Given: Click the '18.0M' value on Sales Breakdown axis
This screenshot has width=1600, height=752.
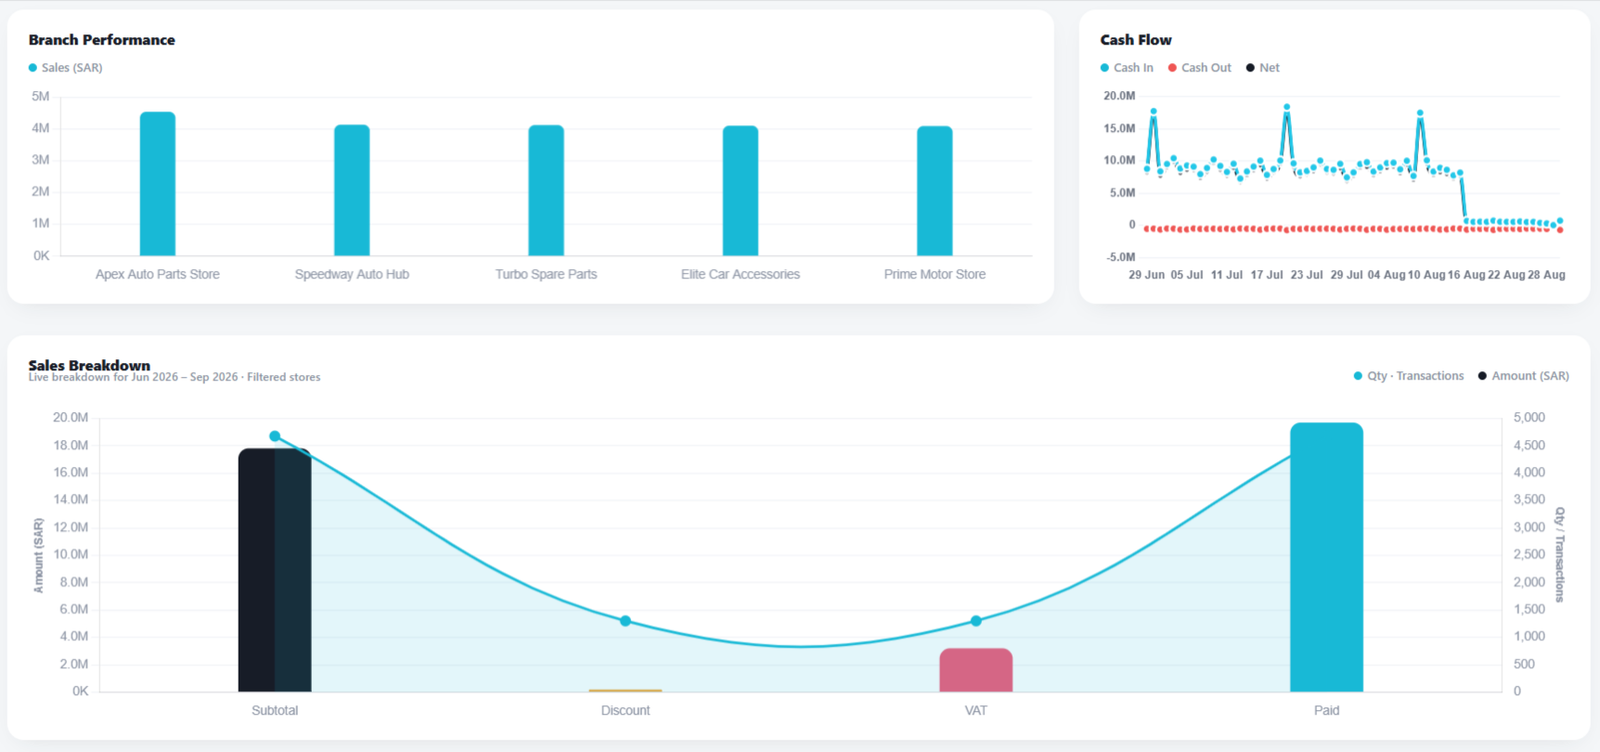Looking at the screenshot, I should [71, 445].
